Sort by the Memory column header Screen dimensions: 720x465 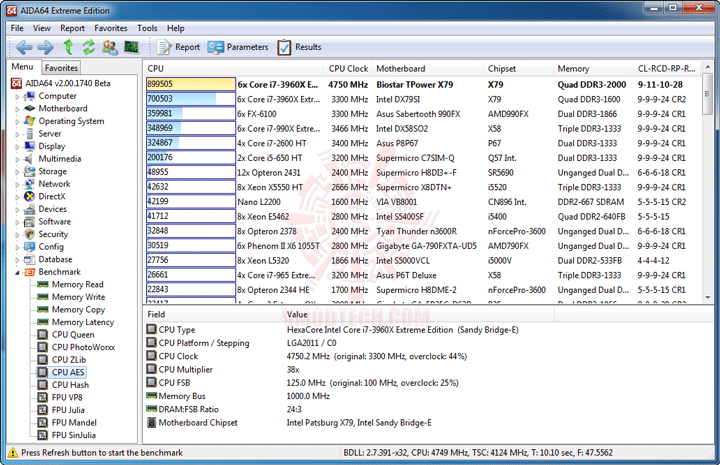click(593, 68)
